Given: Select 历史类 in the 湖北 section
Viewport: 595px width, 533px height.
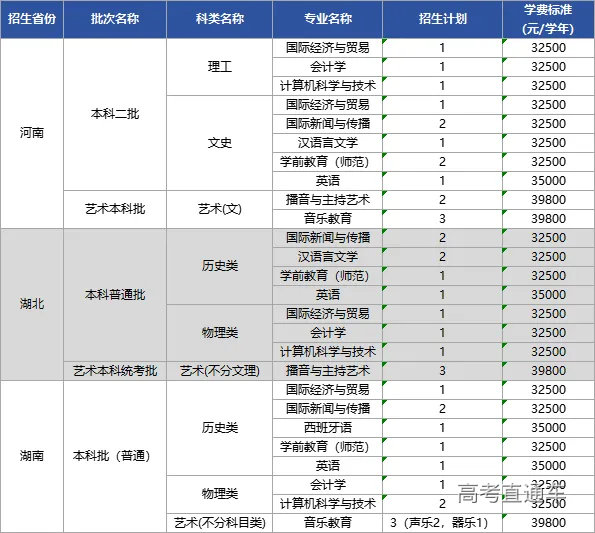Looking at the screenshot, I should (x=219, y=266).
